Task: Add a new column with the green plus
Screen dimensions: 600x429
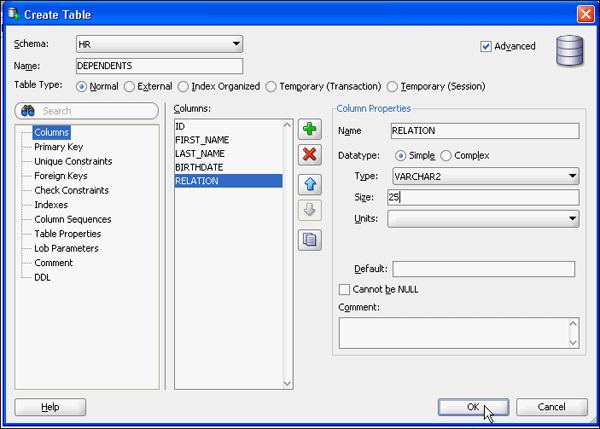Action: [310, 129]
